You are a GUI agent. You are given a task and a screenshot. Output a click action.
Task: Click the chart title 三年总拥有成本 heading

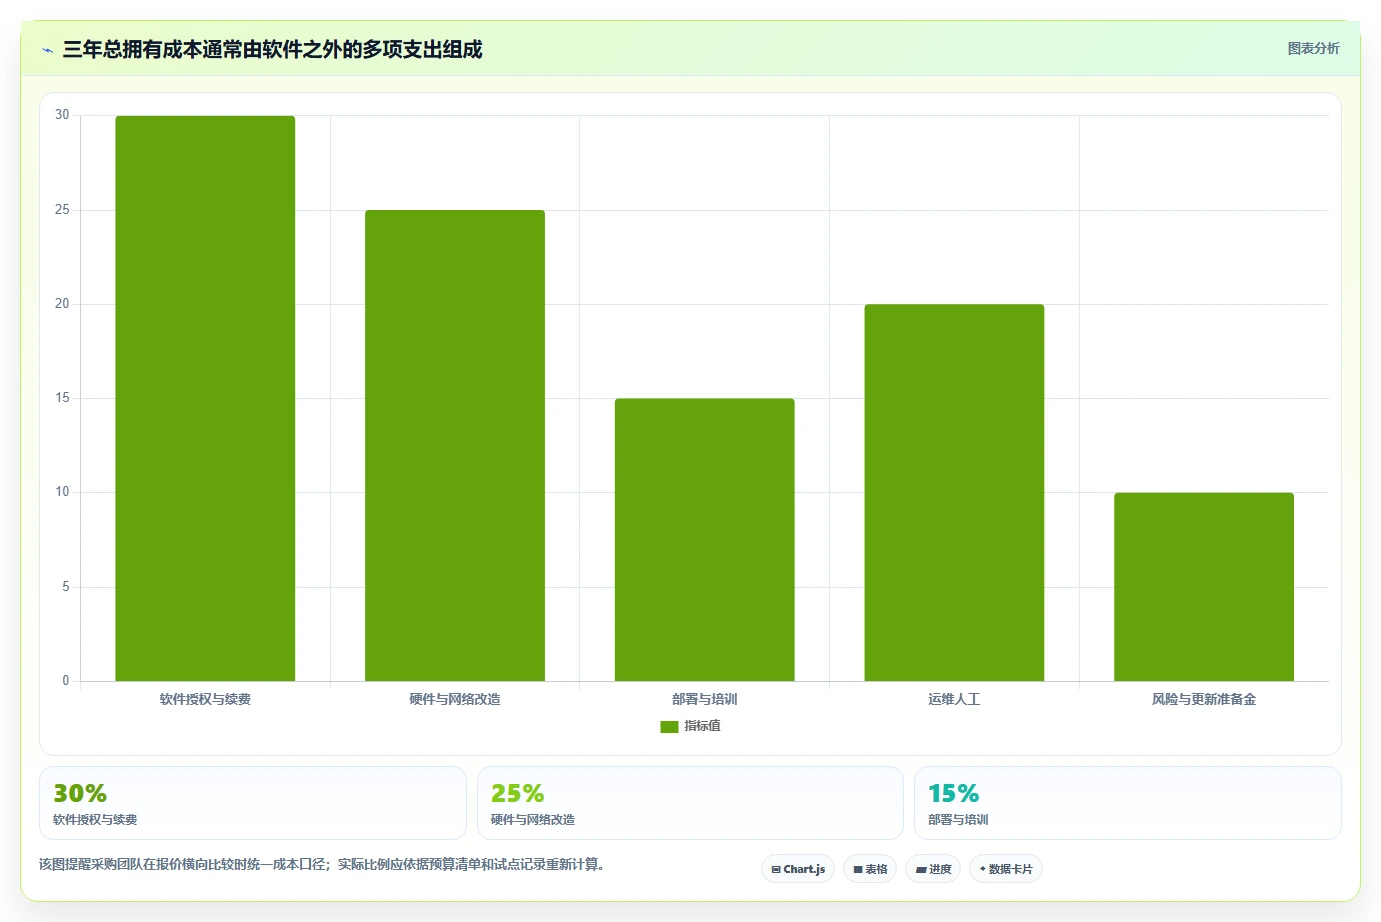pyautogui.click(x=272, y=50)
